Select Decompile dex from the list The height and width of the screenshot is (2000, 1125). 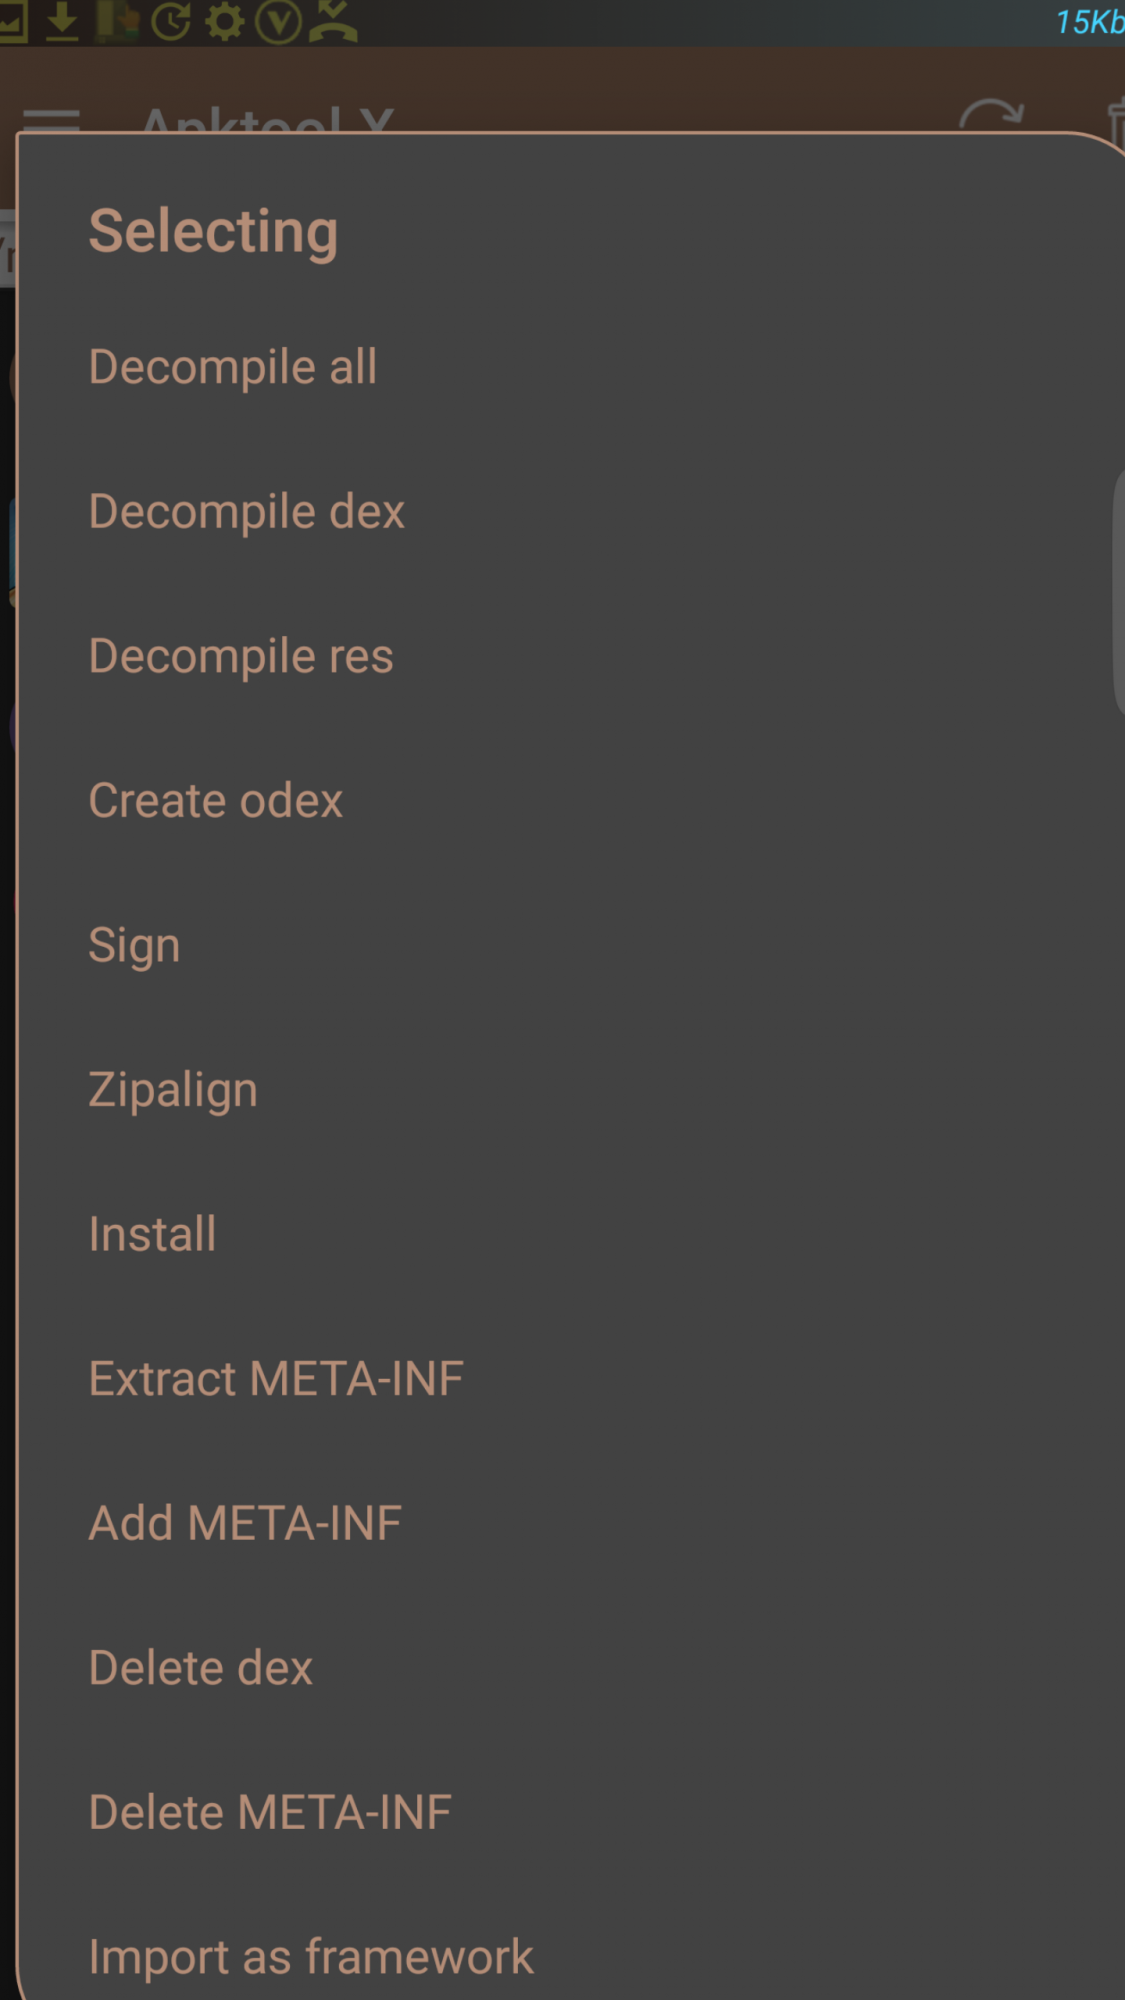click(x=247, y=512)
